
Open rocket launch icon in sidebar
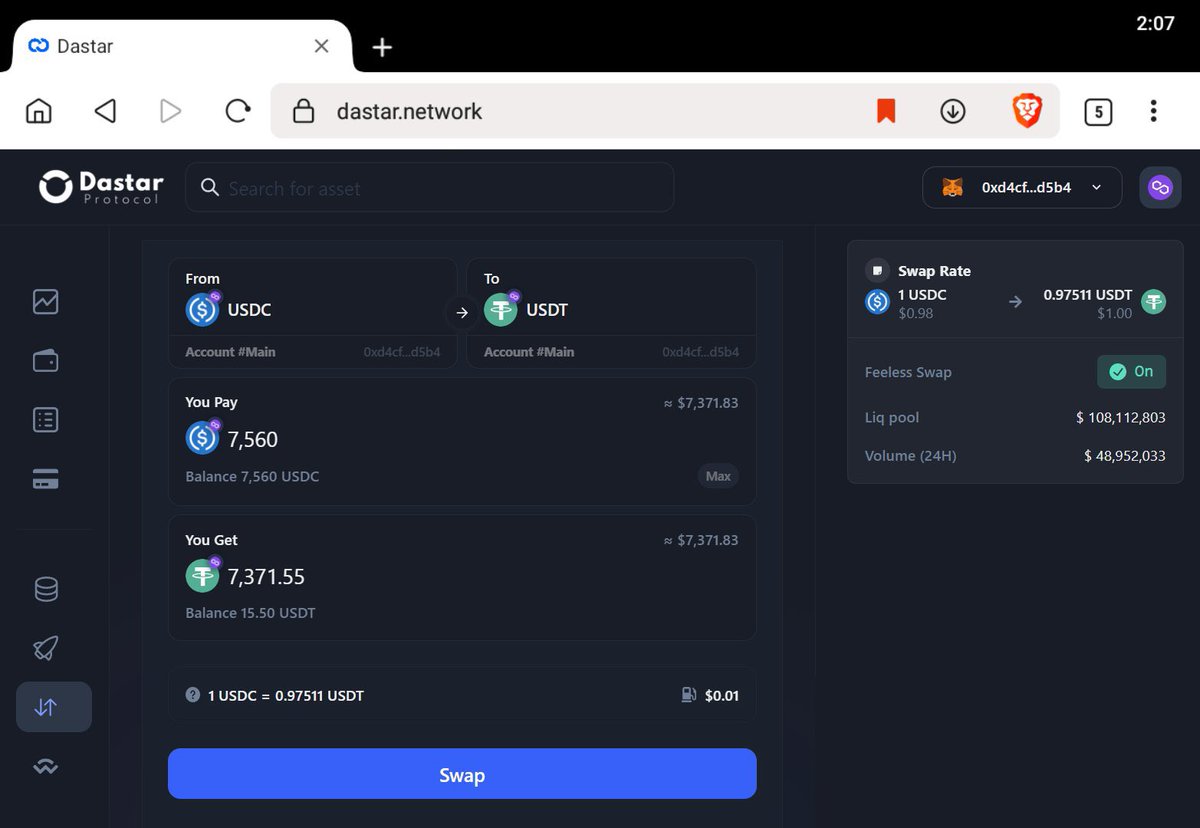click(x=46, y=649)
